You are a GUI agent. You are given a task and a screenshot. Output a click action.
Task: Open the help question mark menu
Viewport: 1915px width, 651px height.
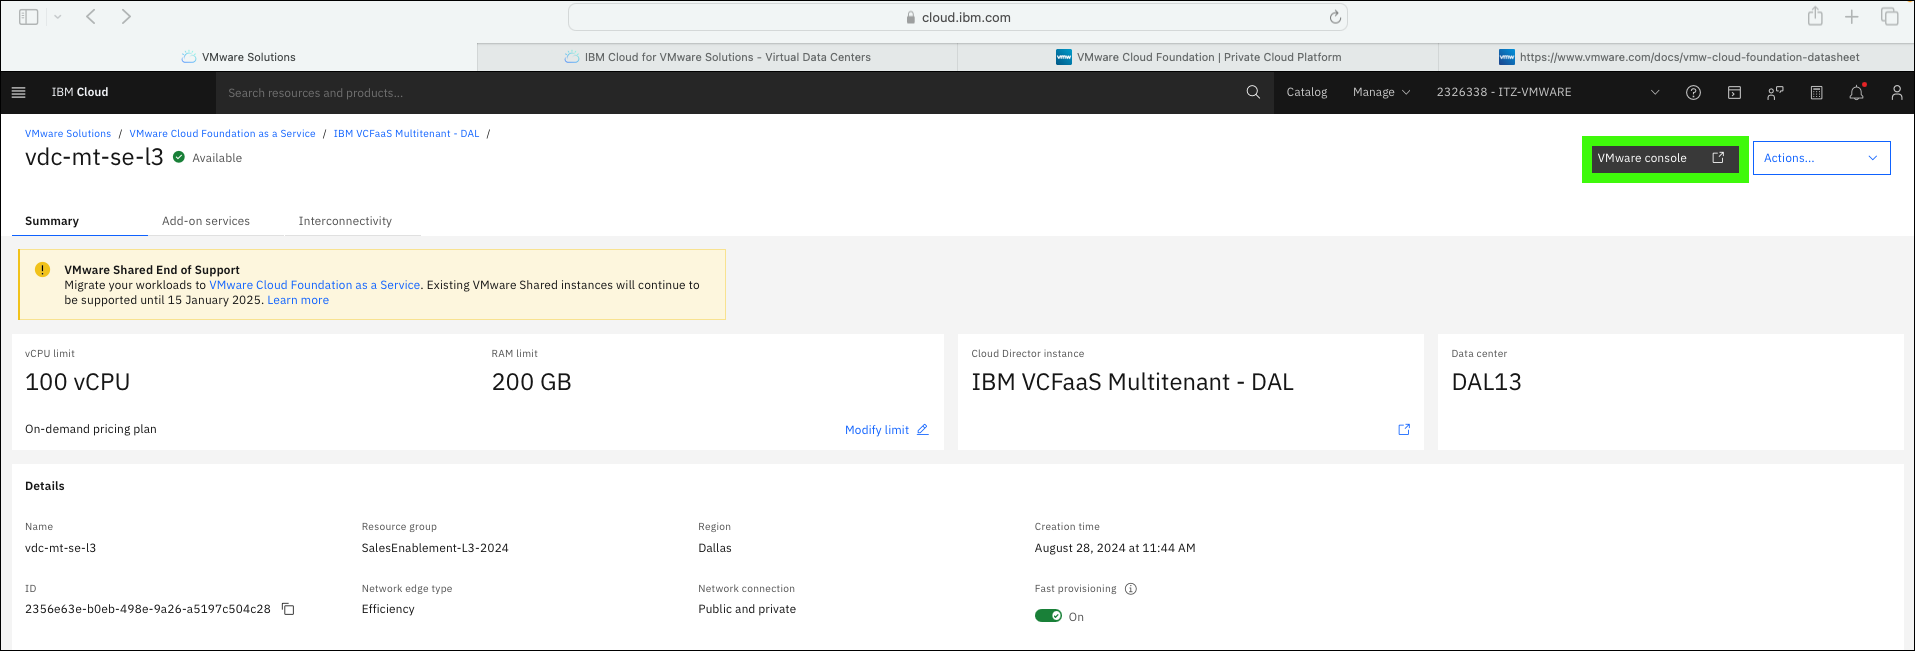point(1693,92)
